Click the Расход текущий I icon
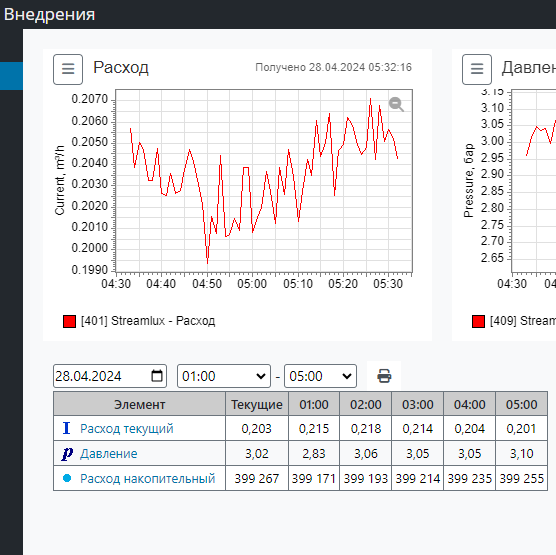556x555 pixels. point(66,428)
